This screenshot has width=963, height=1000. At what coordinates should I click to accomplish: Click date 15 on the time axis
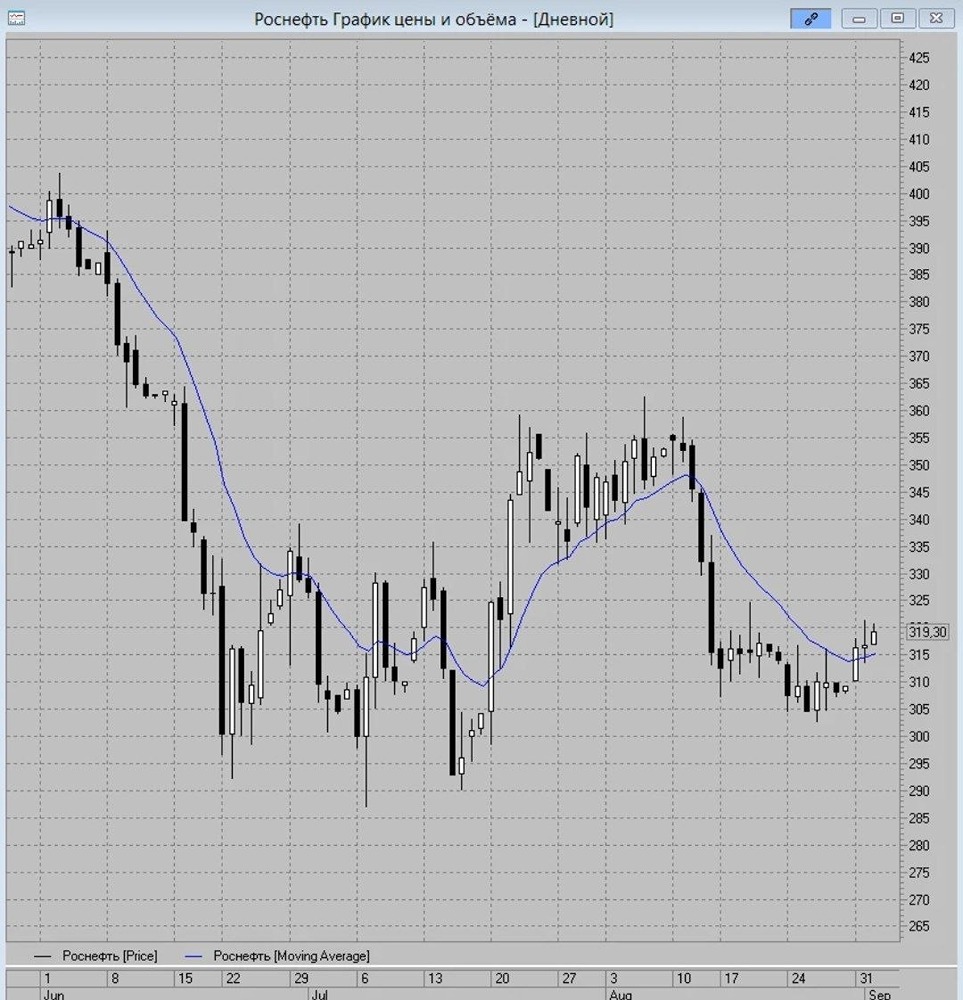pos(185,978)
